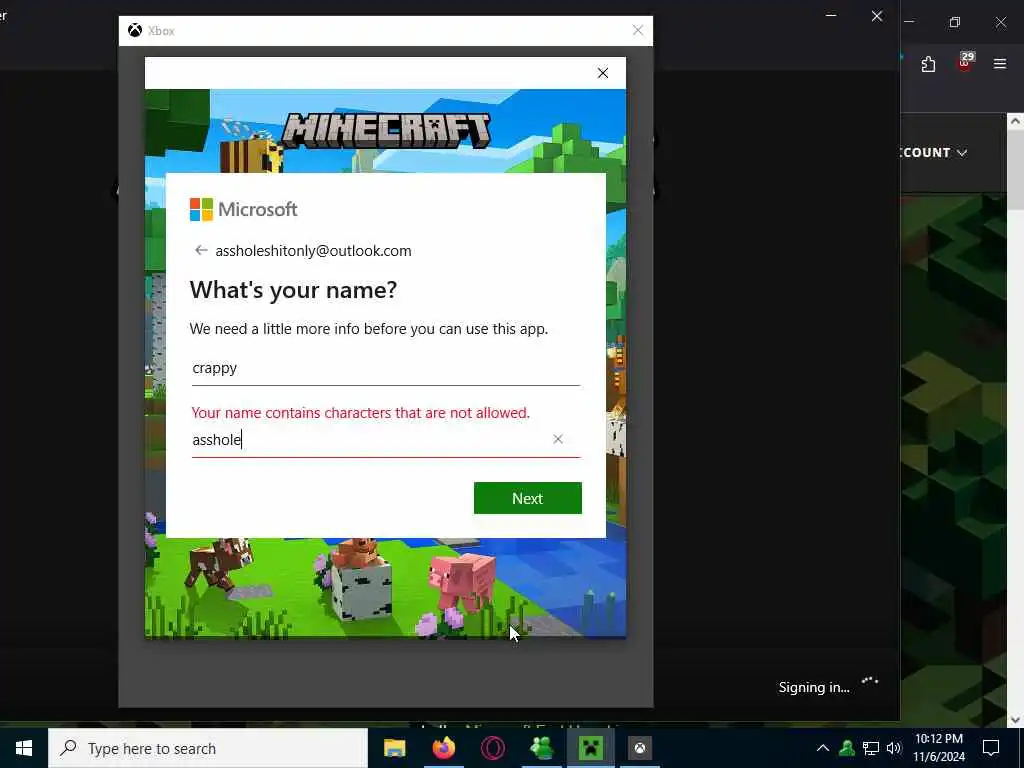Click the green Next button

coord(528,498)
